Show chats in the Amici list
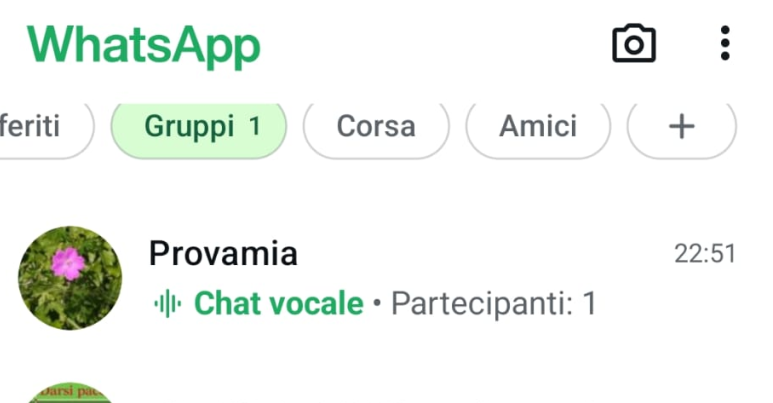Viewport: 773px width, 403px height. [x=538, y=128]
